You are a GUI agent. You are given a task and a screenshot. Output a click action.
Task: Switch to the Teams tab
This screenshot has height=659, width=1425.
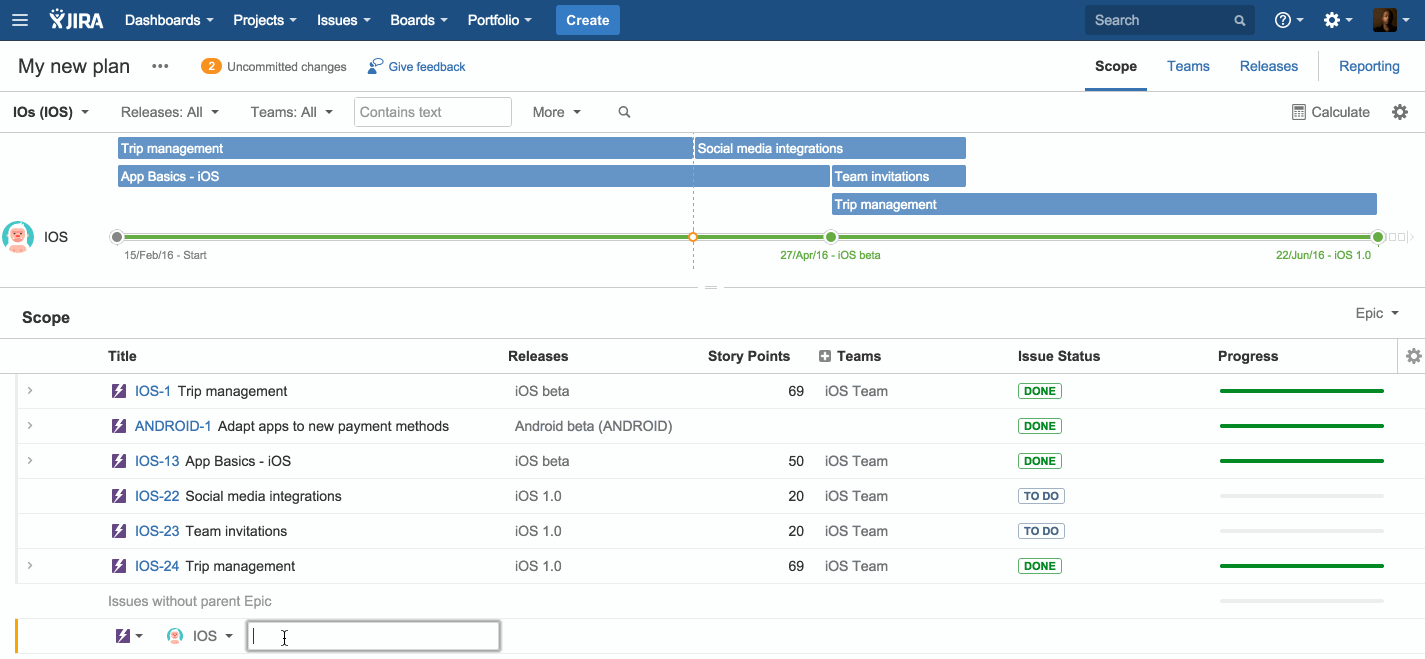(1188, 67)
